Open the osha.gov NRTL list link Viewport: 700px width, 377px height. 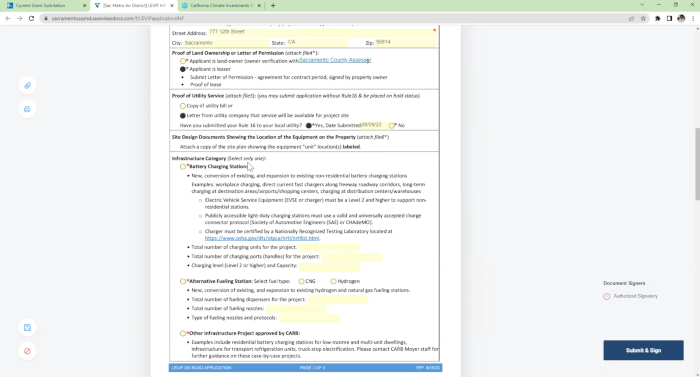click(x=262, y=238)
